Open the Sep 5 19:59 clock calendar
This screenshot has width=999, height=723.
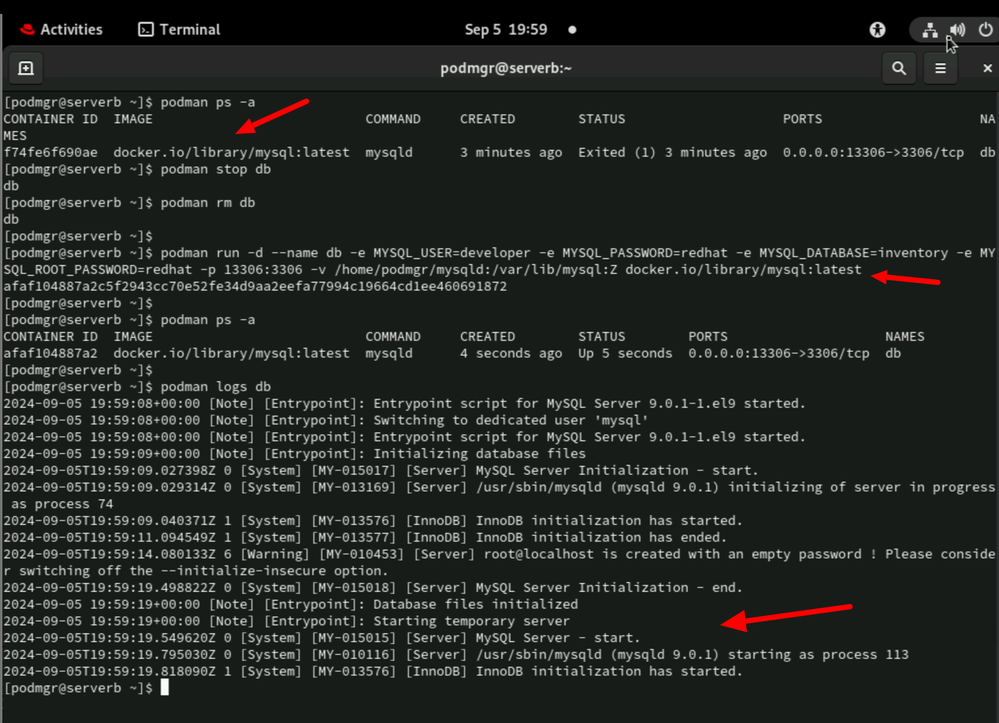coord(506,30)
